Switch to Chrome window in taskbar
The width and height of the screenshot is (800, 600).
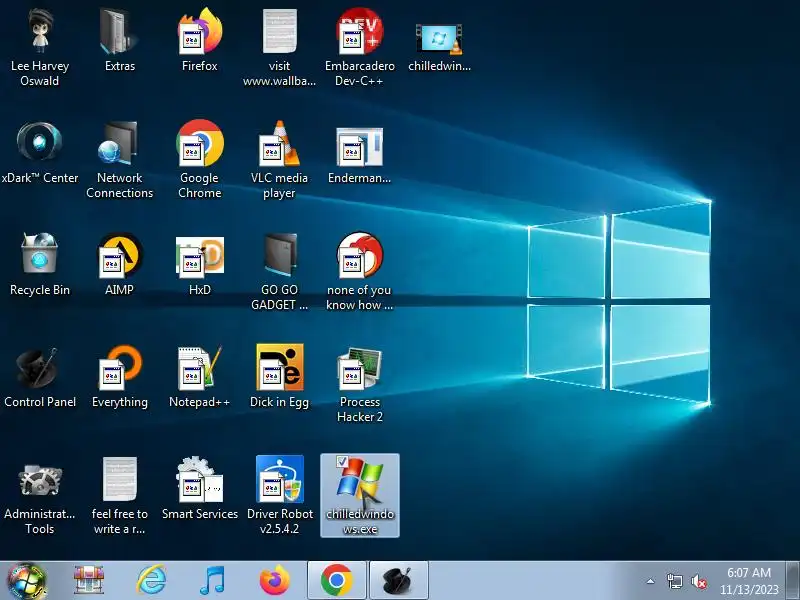click(337, 581)
